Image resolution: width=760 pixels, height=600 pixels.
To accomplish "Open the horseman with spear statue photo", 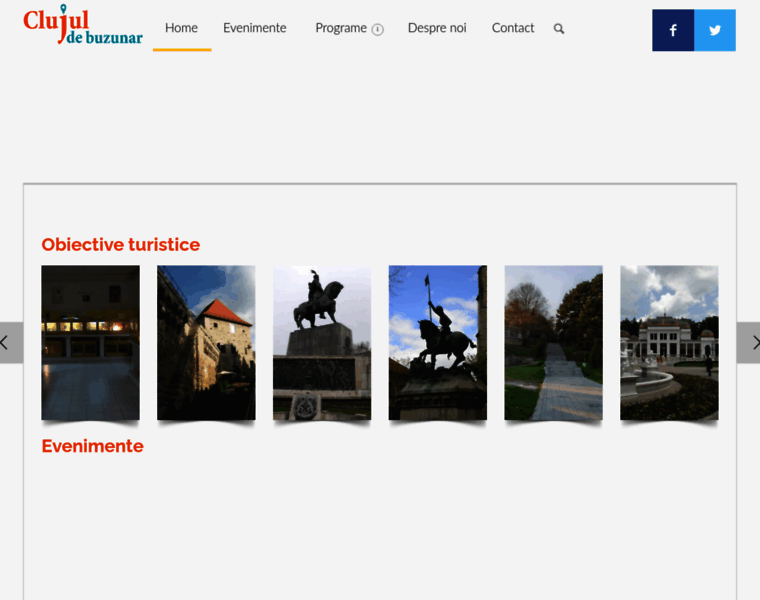I will click(437, 342).
